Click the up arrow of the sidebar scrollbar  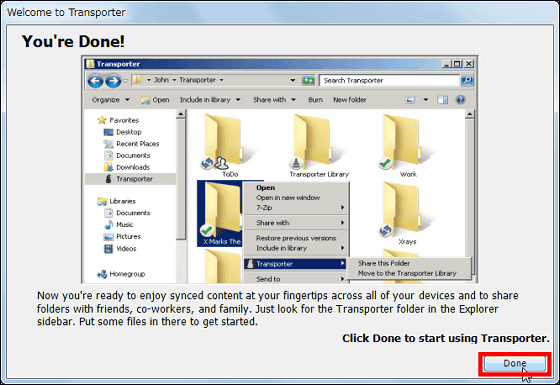(x=181, y=114)
